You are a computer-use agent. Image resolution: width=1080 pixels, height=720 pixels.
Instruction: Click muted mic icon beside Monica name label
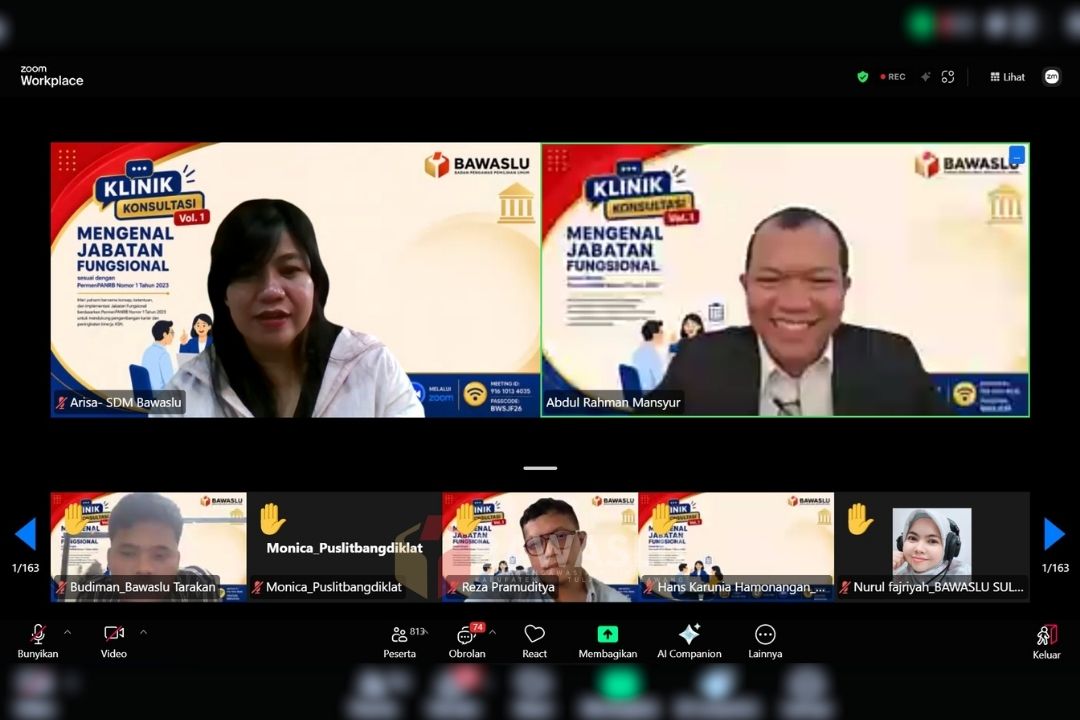click(258, 588)
